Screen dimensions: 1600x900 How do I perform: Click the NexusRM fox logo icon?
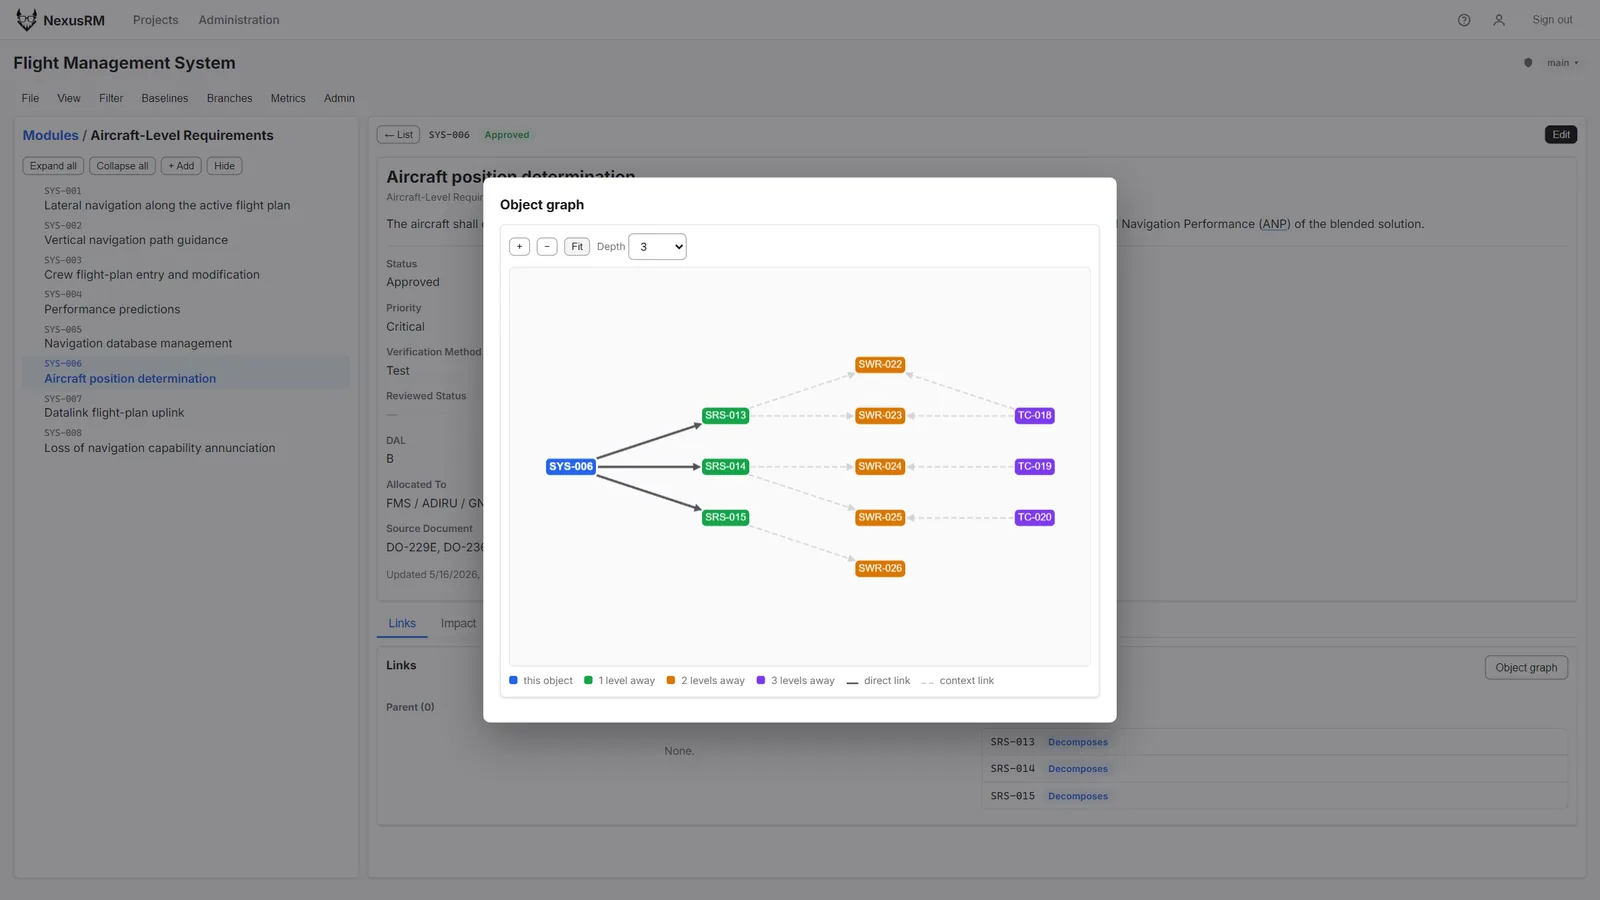[x=26, y=19]
